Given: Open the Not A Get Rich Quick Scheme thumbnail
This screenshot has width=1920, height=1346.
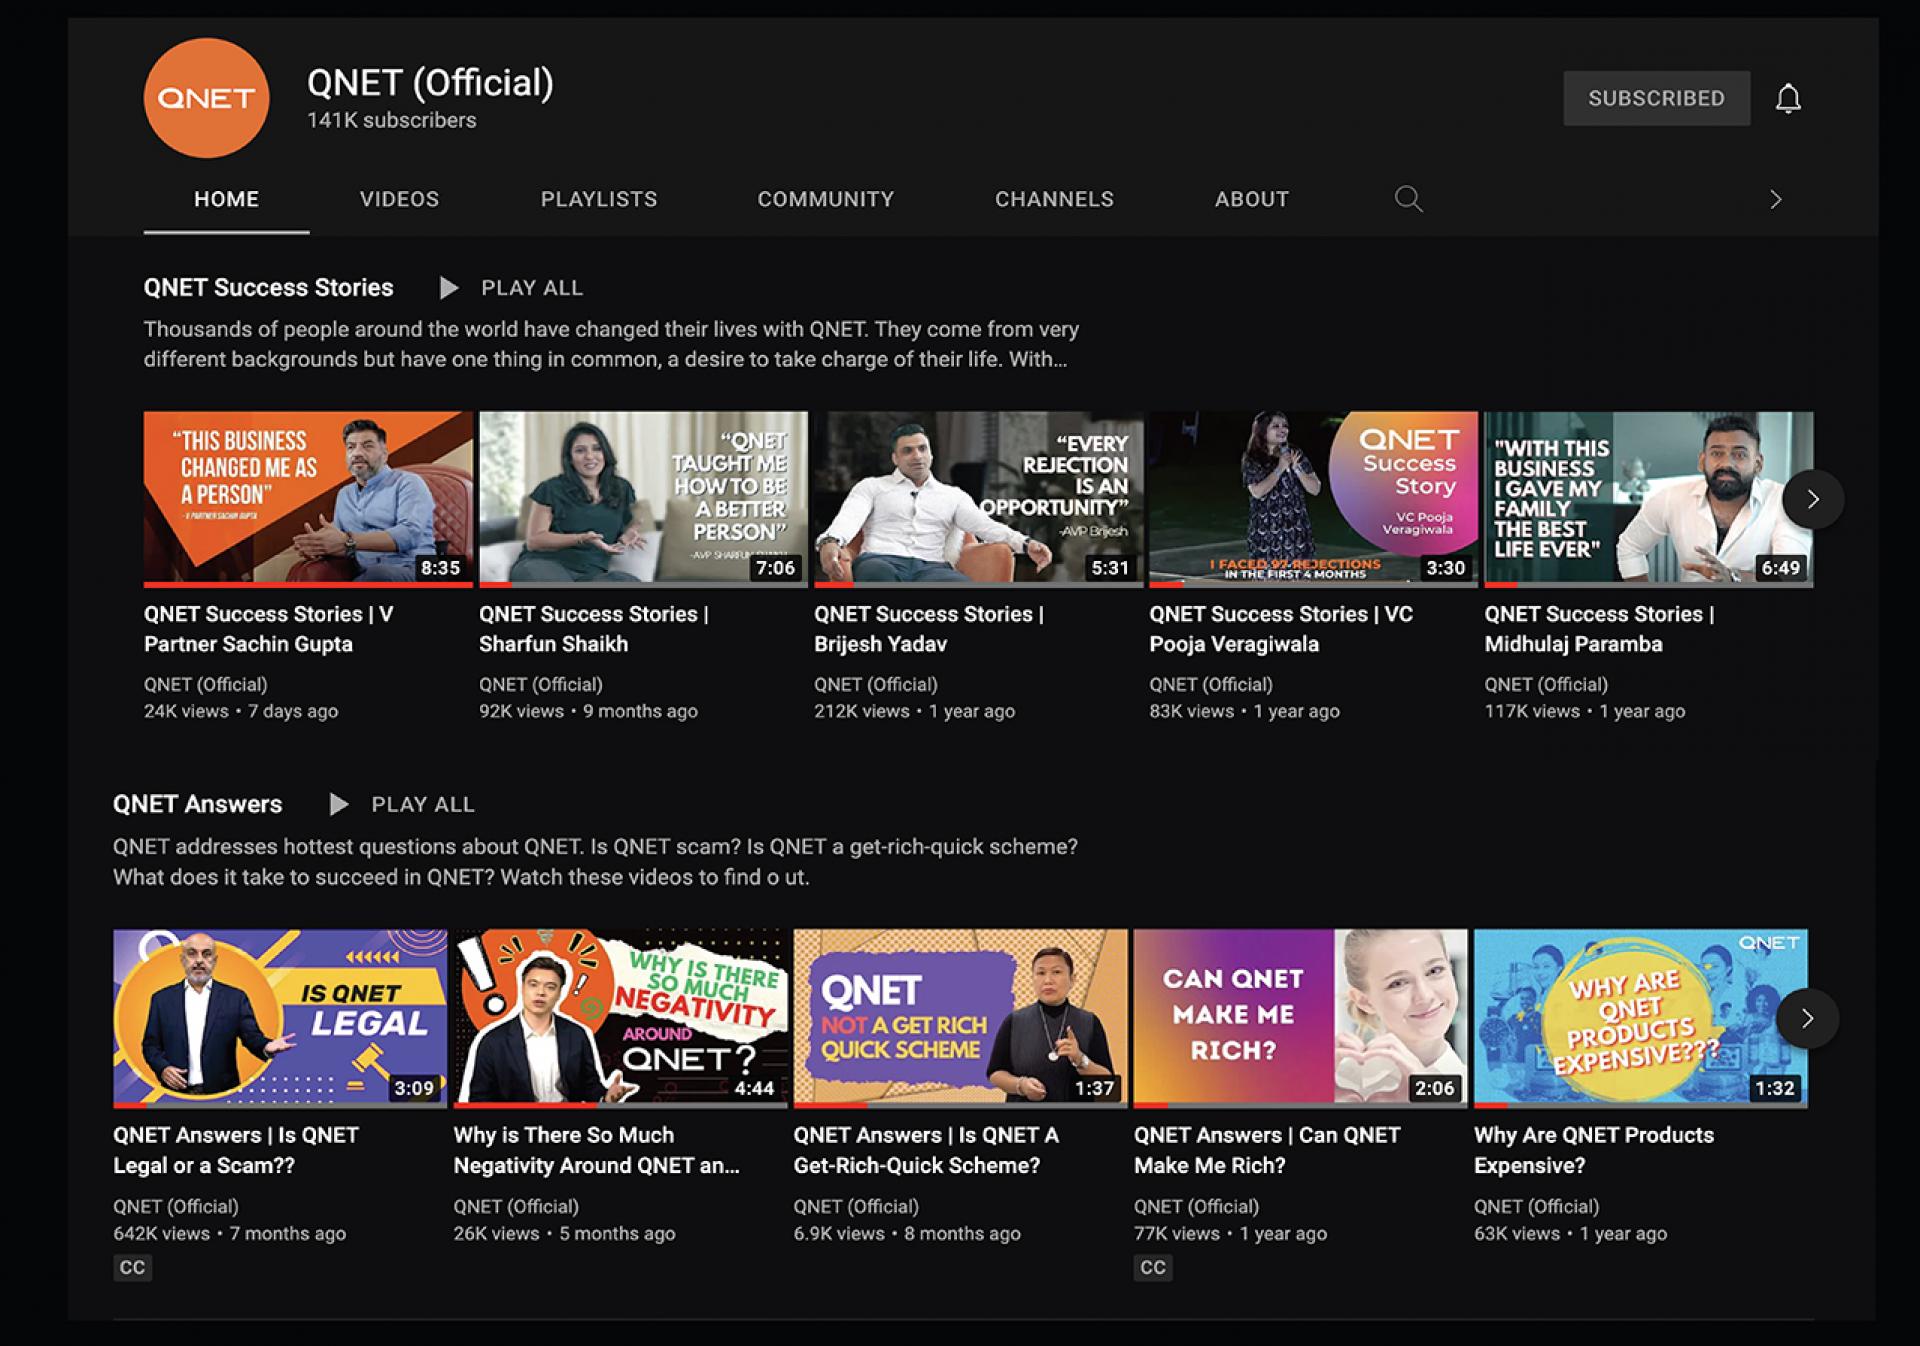Looking at the screenshot, I should pos(960,1018).
